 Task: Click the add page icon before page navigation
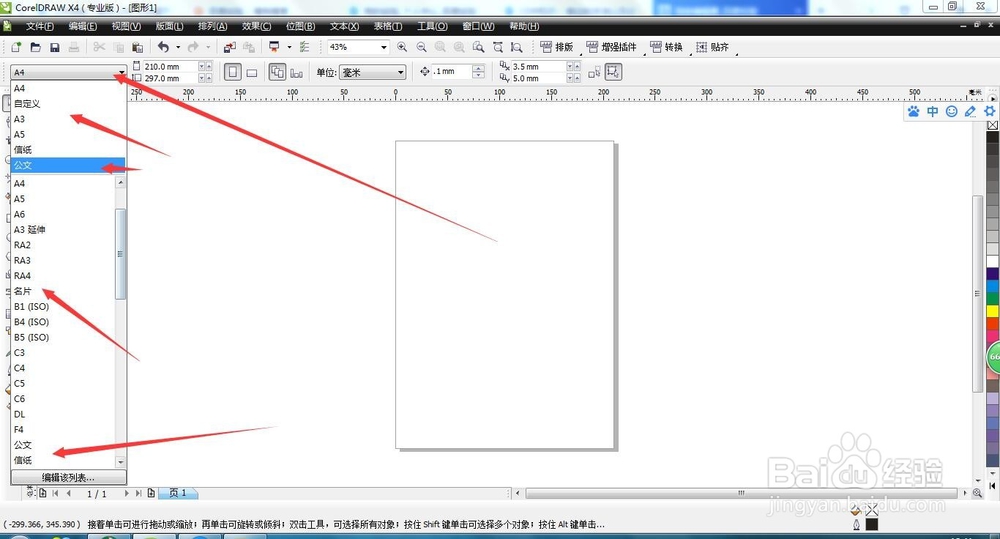click(x=43, y=493)
